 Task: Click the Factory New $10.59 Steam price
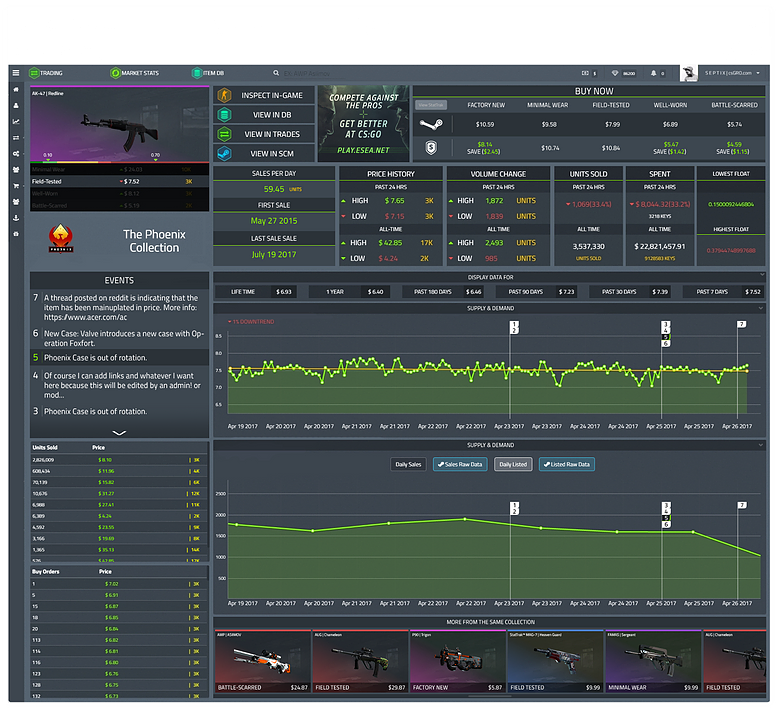point(485,124)
